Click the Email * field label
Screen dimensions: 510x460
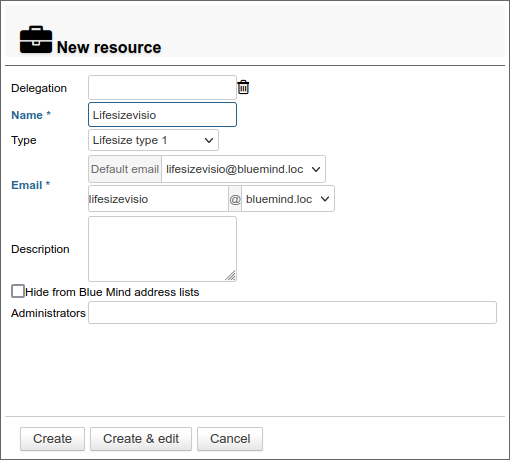point(31,185)
